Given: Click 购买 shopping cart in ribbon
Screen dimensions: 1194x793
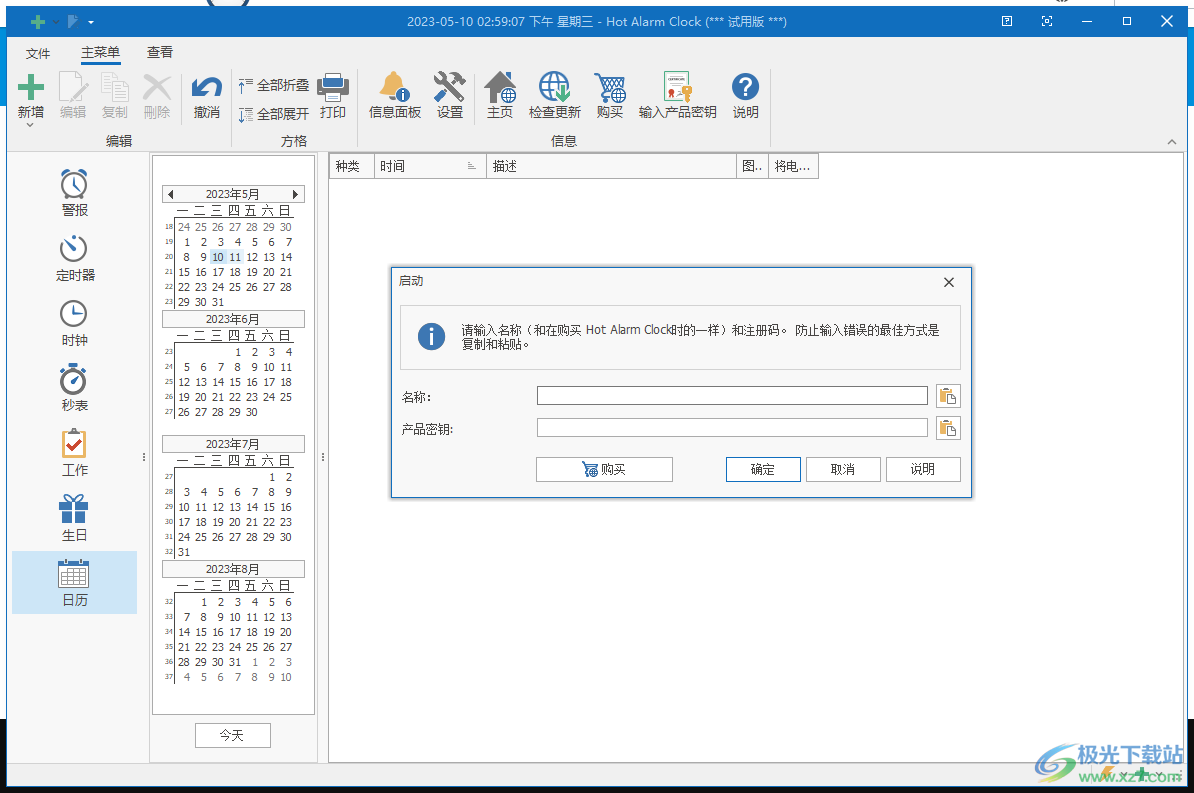Looking at the screenshot, I should point(610,87).
